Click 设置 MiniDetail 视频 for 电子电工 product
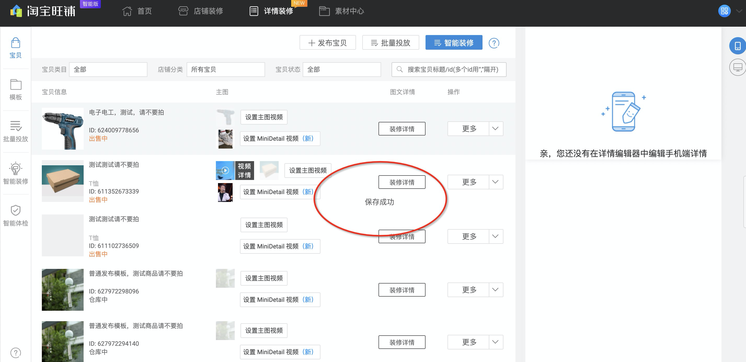 pos(280,138)
